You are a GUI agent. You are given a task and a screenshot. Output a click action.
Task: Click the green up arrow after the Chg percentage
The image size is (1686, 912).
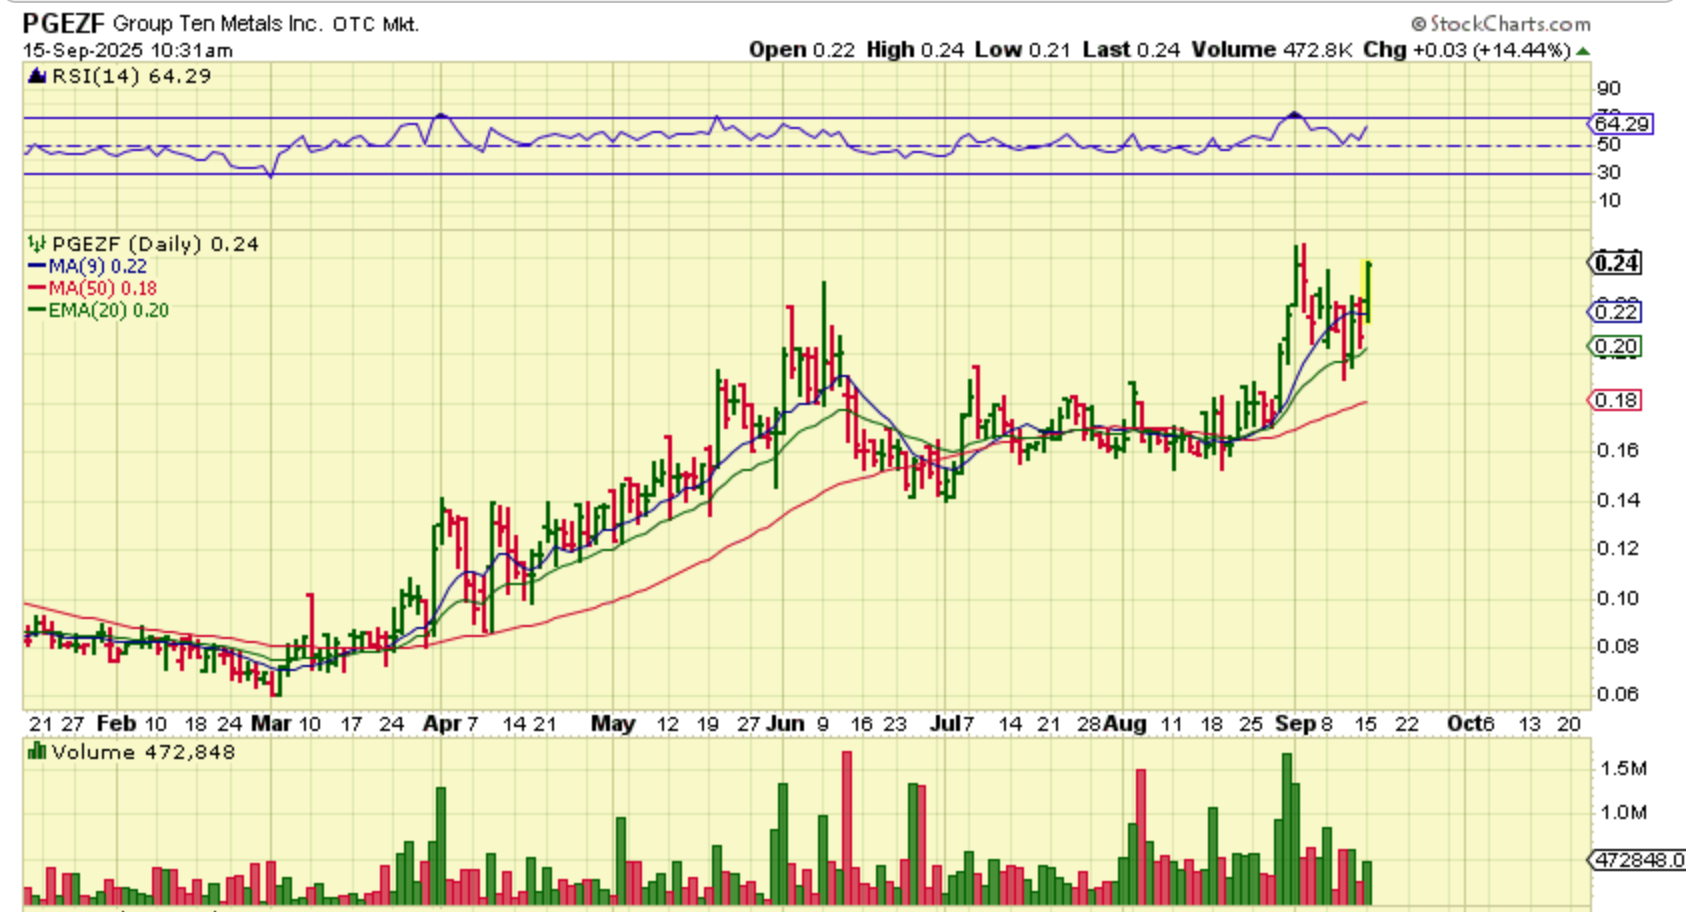1582,51
